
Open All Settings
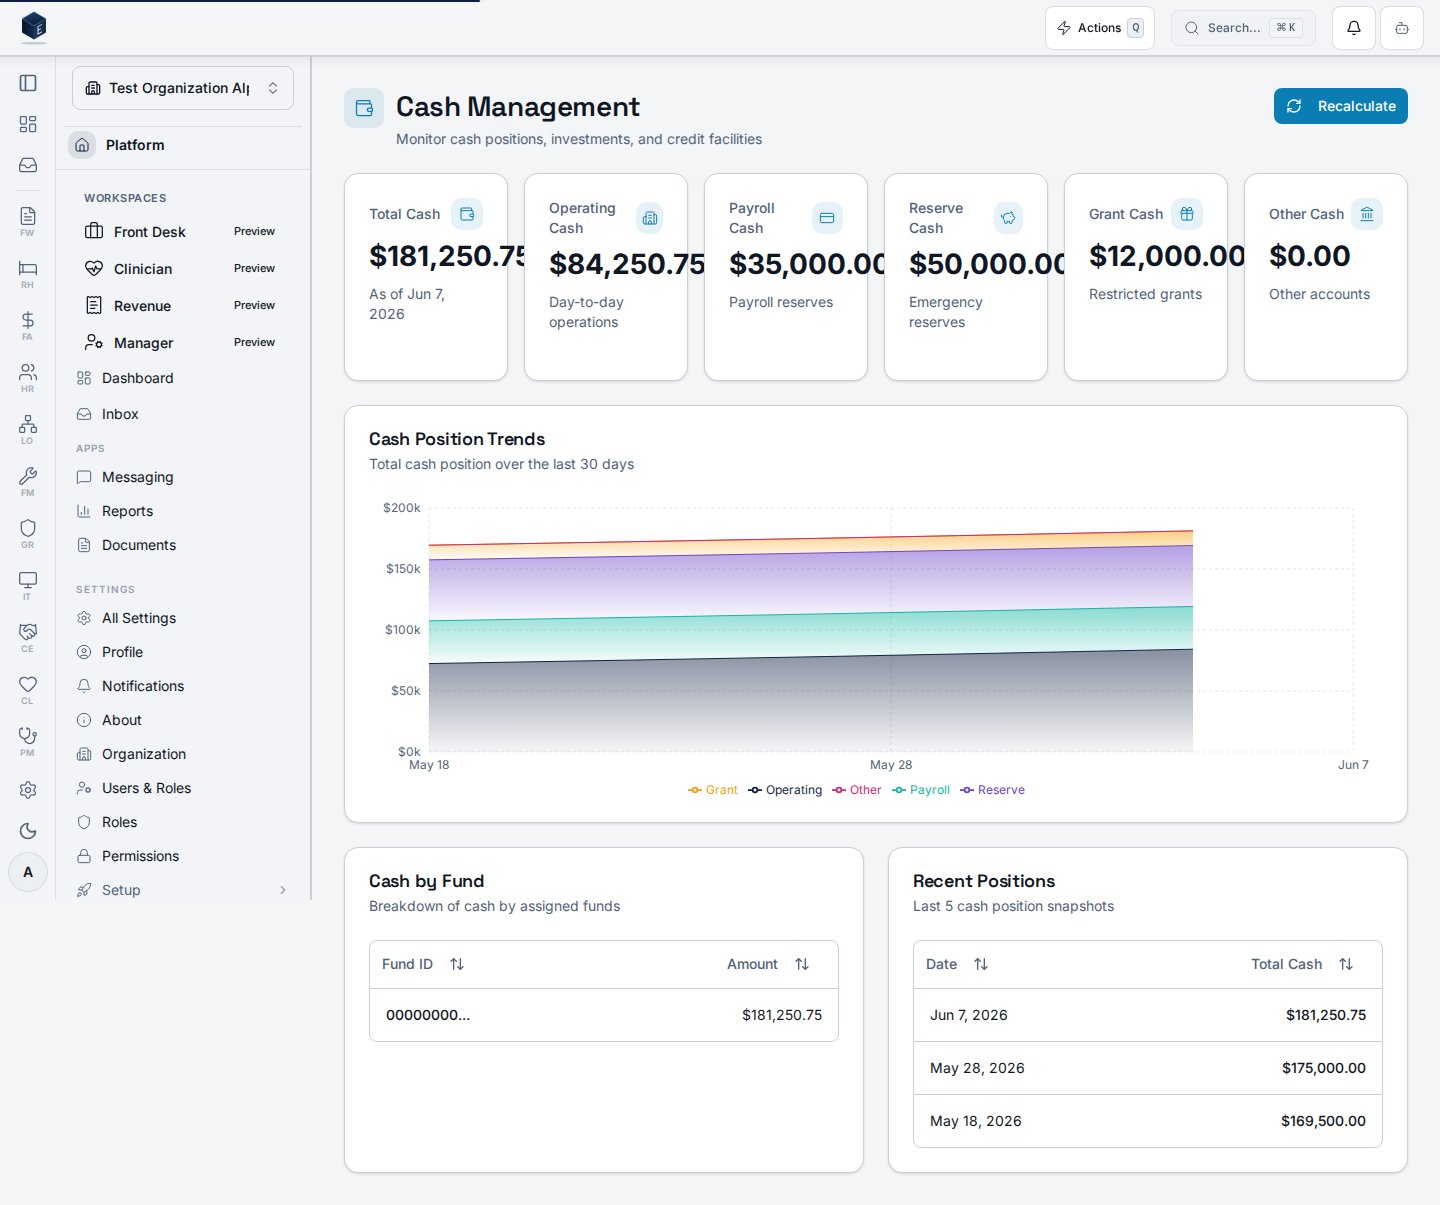pos(183,618)
